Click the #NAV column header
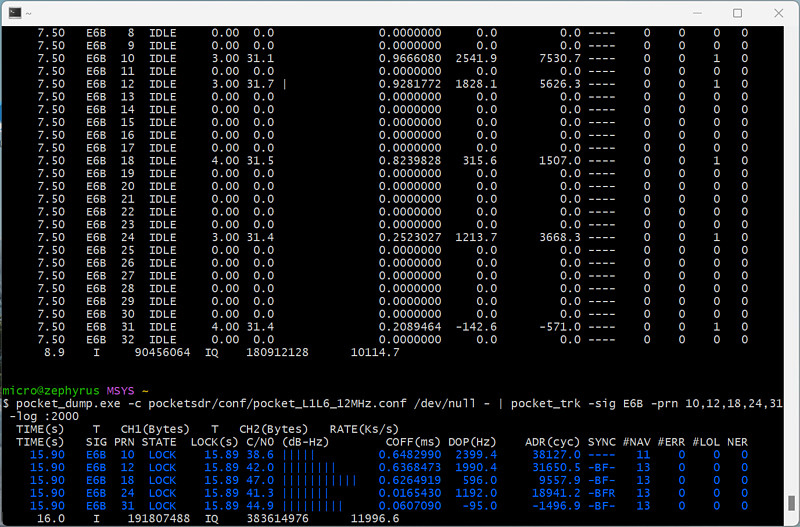Screen dimensions: 800x527 (637, 442)
